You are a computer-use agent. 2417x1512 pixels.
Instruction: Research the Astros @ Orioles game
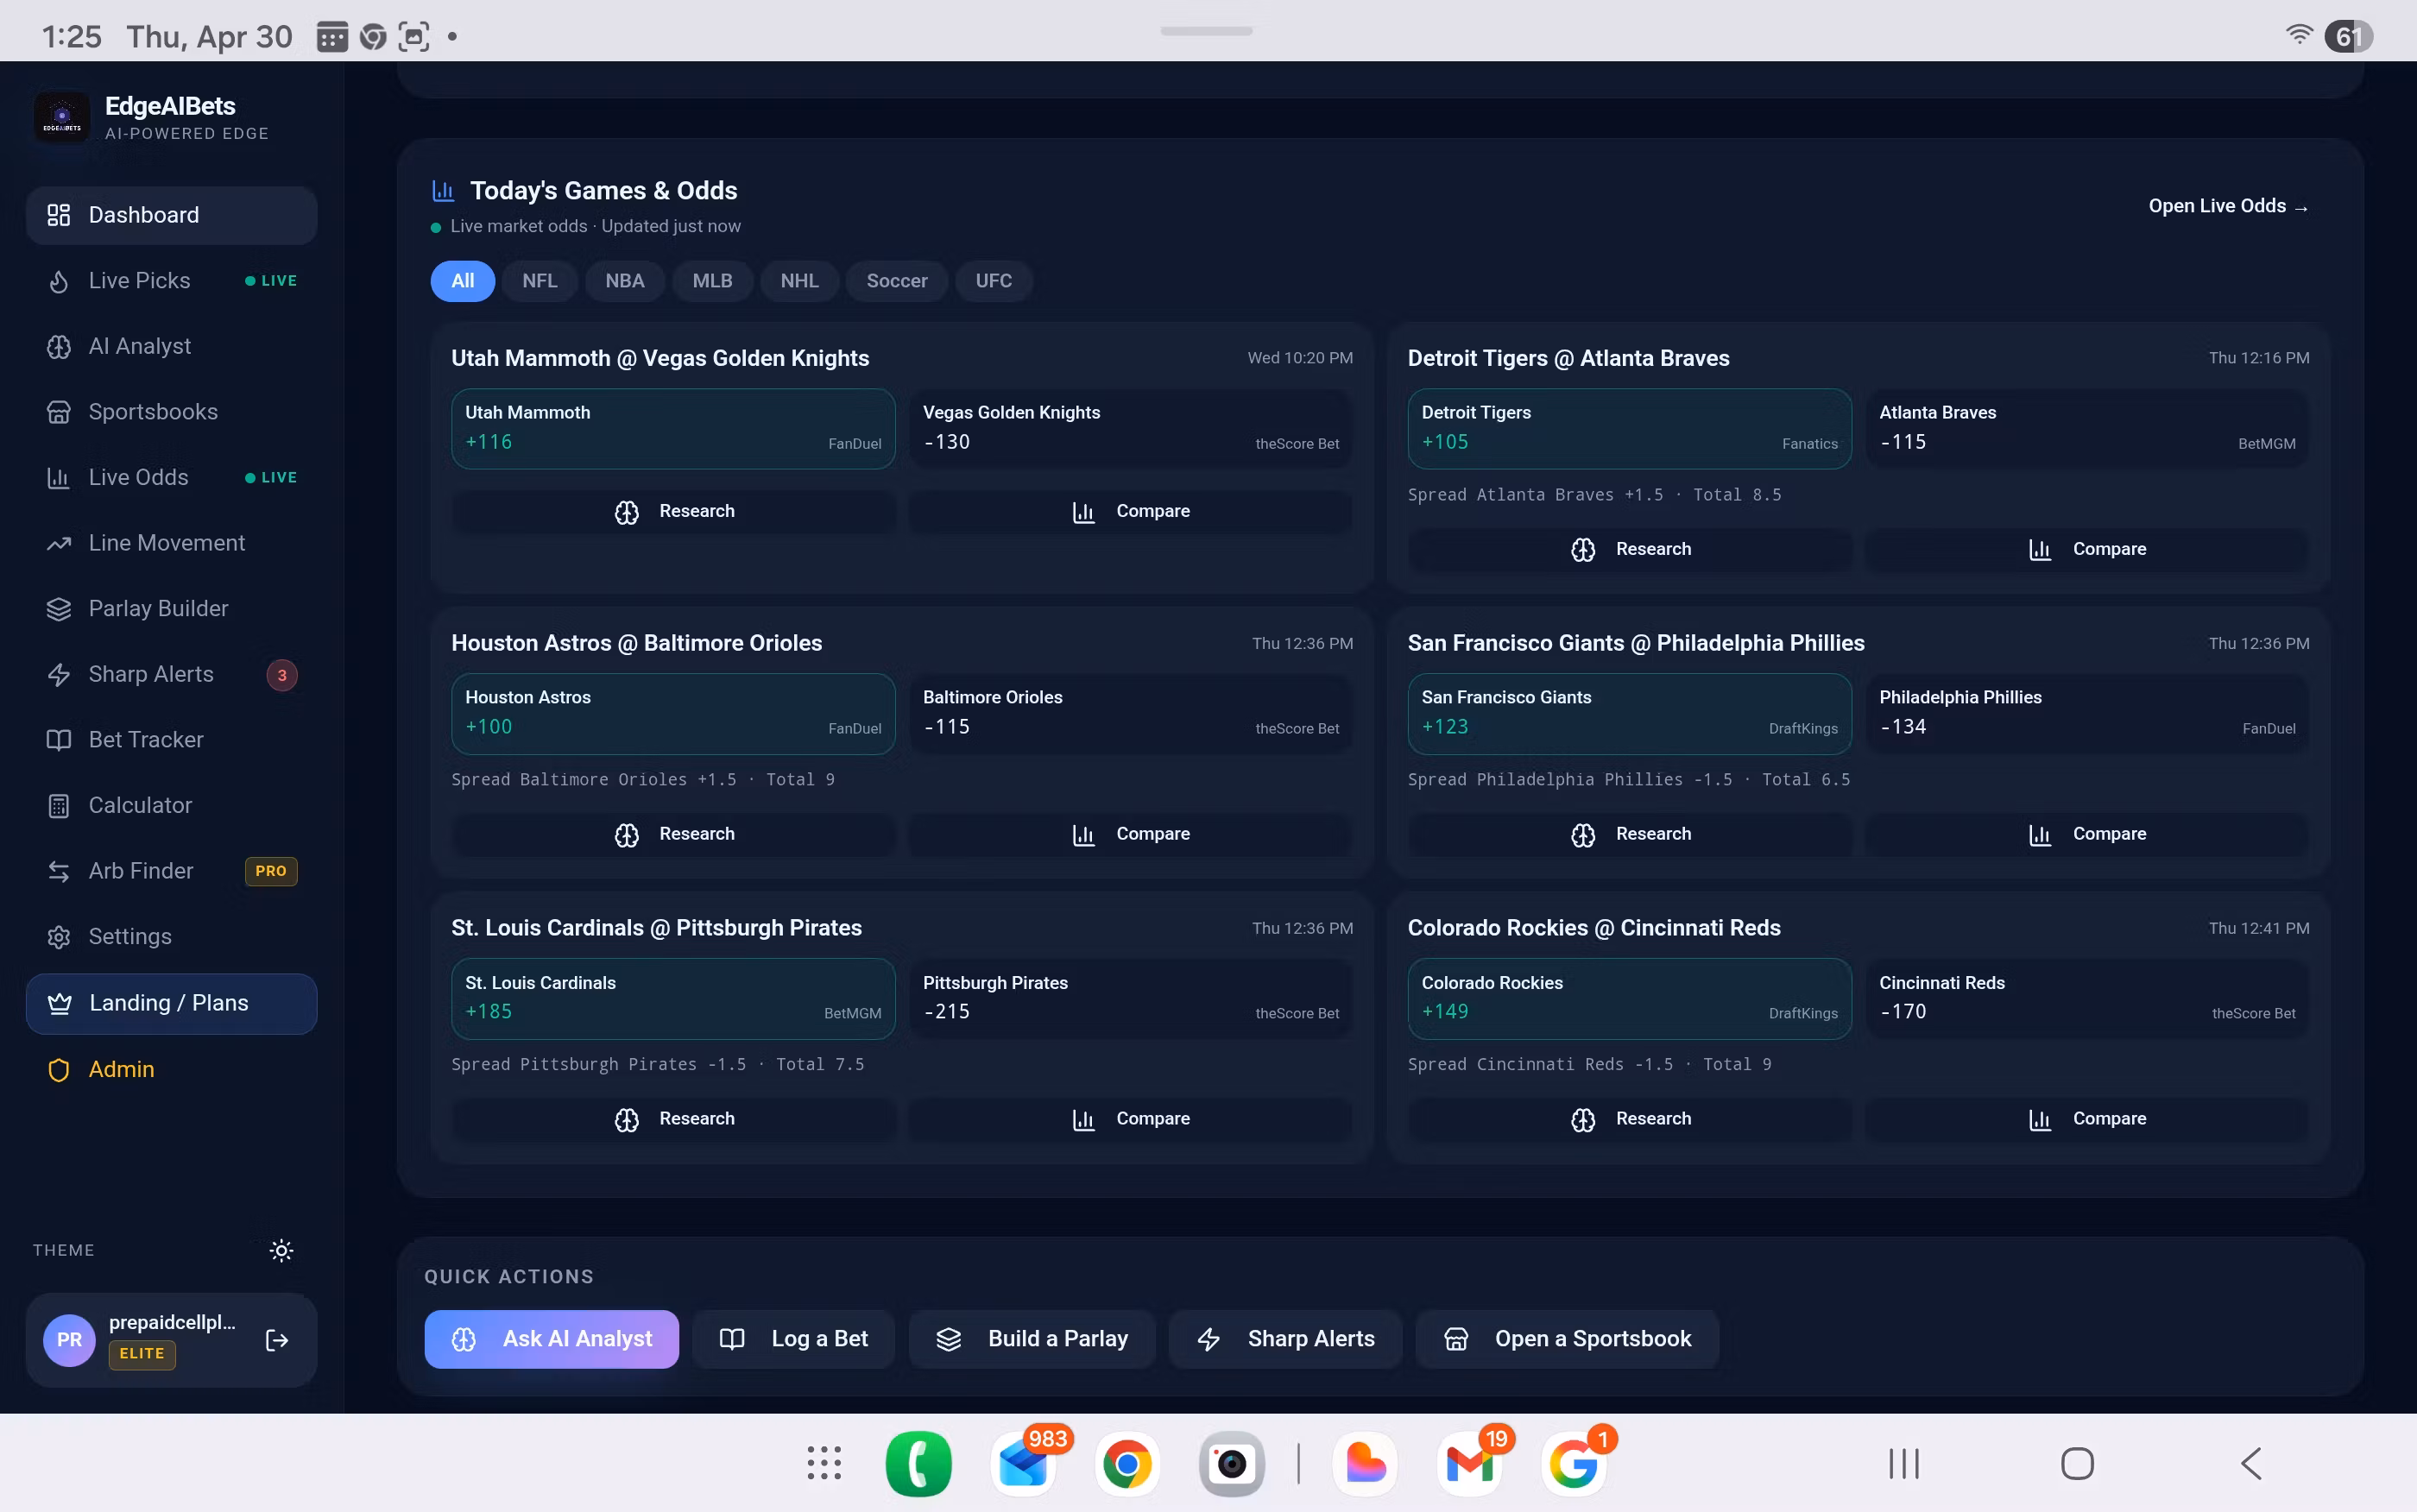(673, 835)
